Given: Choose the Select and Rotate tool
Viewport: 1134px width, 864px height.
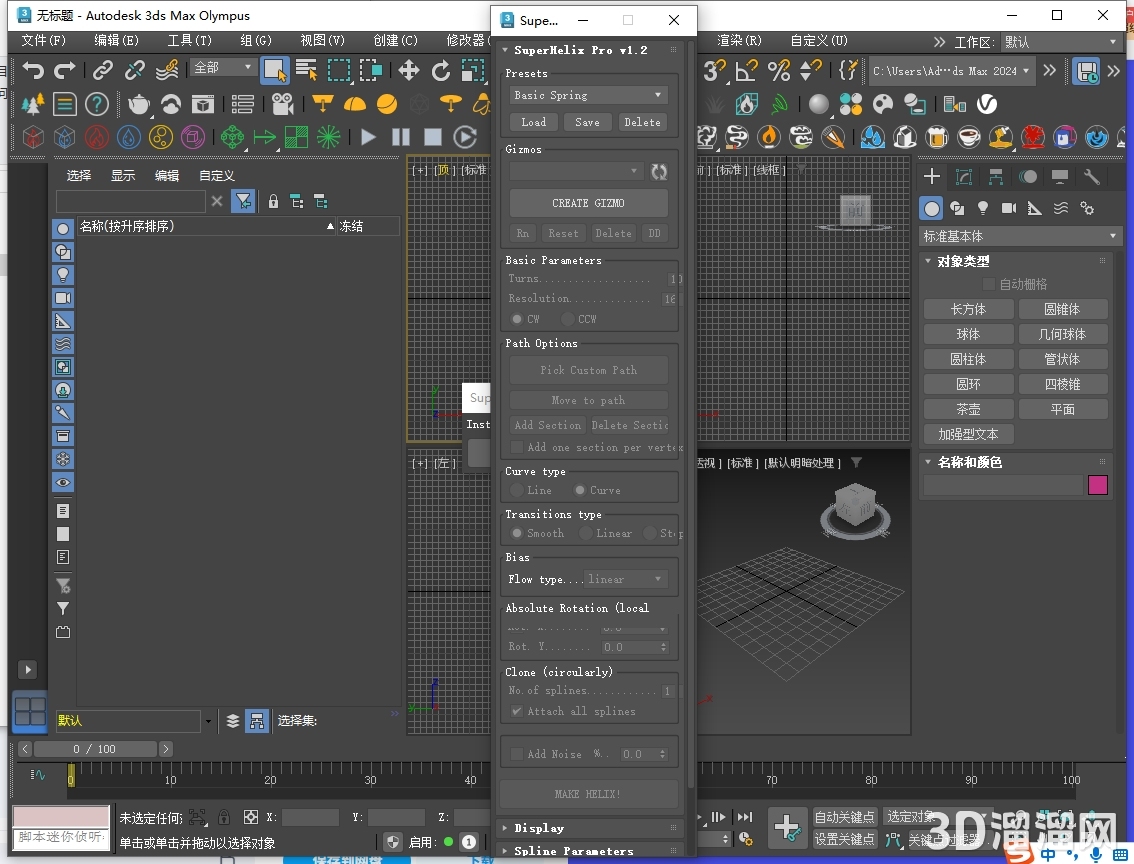Looking at the screenshot, I should (x=440, y=70).
